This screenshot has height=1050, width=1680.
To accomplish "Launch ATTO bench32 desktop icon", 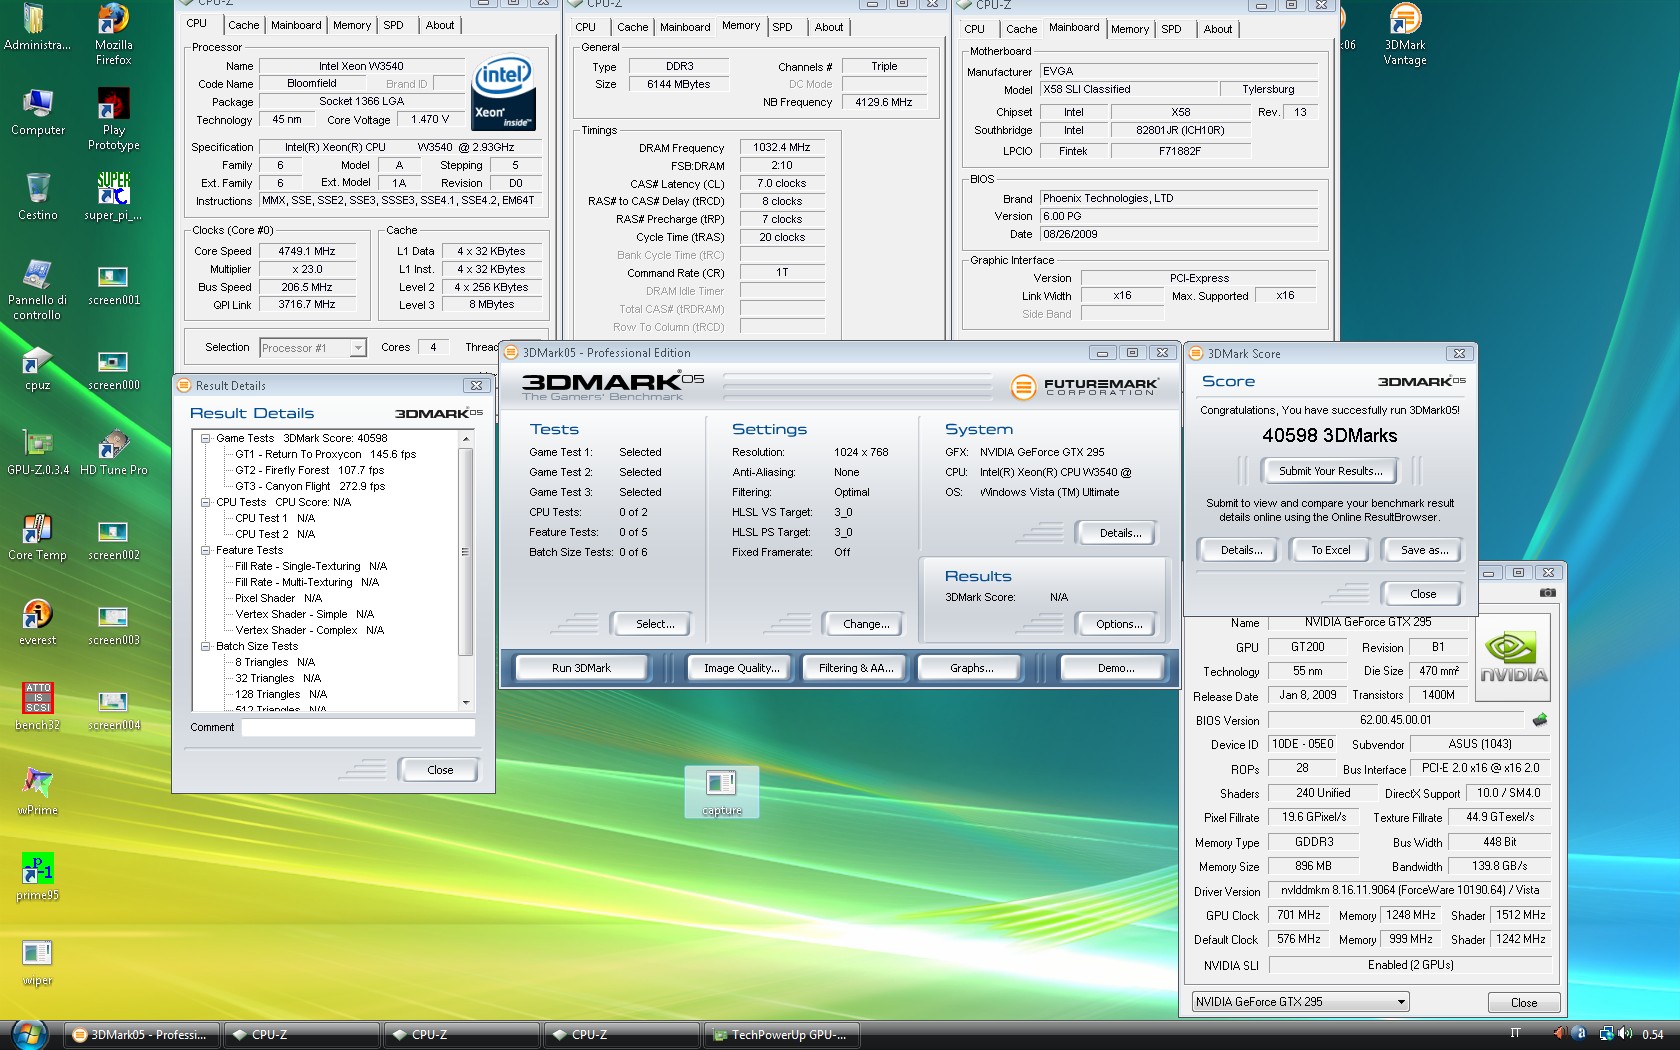I will (38, 706).
